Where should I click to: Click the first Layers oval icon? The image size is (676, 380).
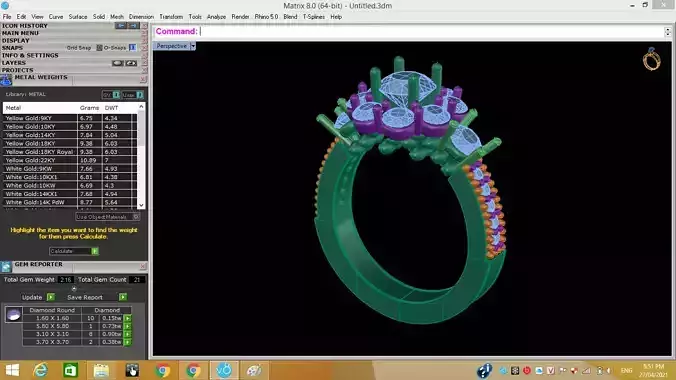click(x=118, y=63)
